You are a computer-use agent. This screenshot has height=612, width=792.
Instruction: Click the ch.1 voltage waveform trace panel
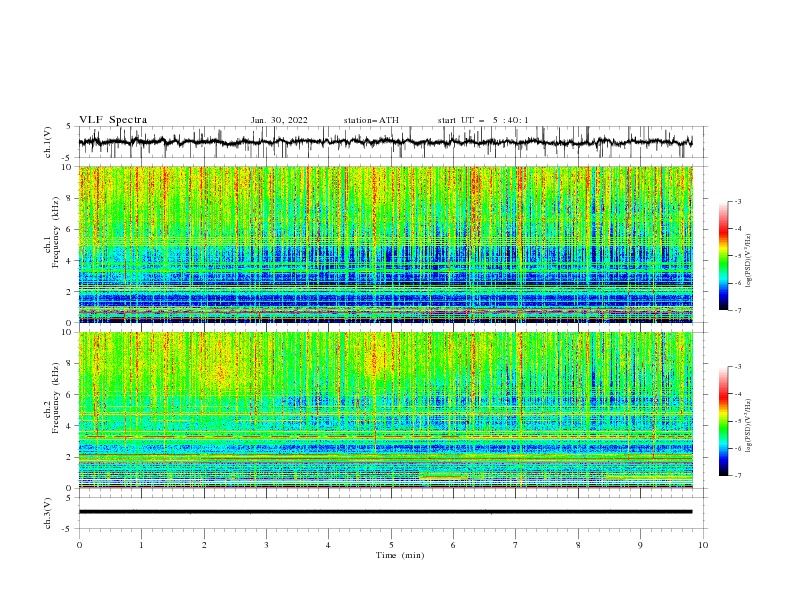point(393,142)
